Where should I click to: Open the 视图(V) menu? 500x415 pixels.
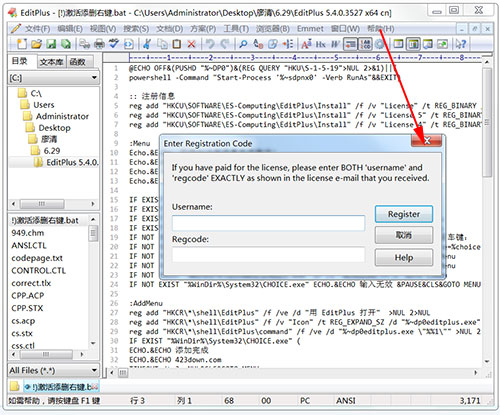pos(103,29)
